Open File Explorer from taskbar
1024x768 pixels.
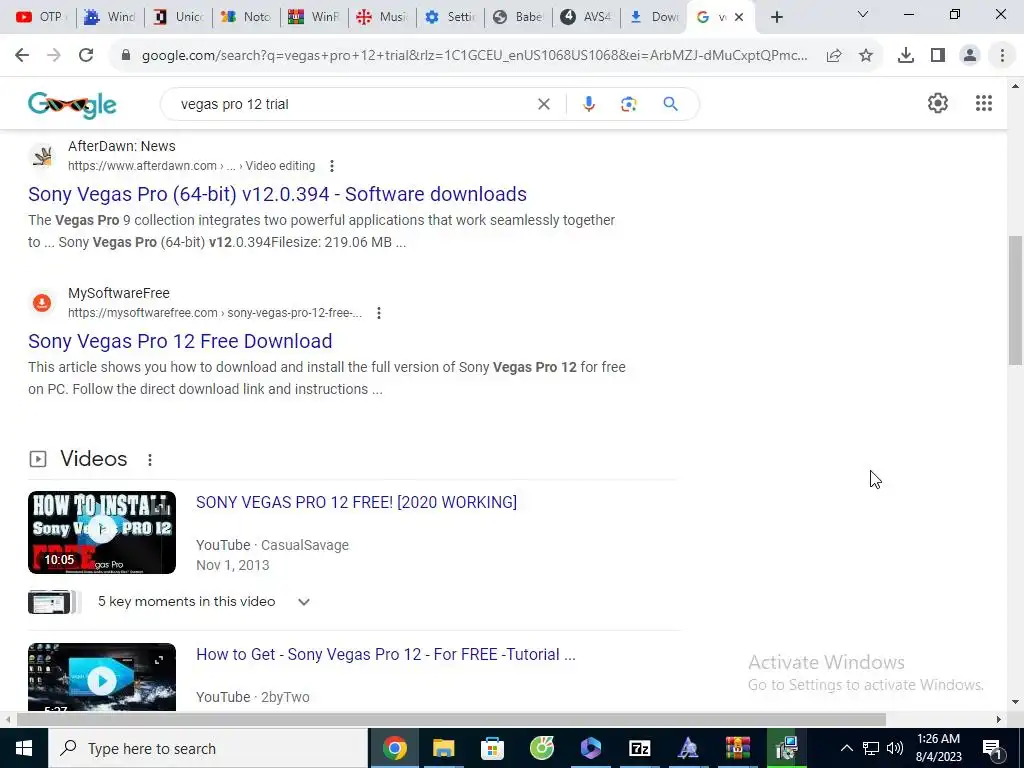(x=443, y=748)
